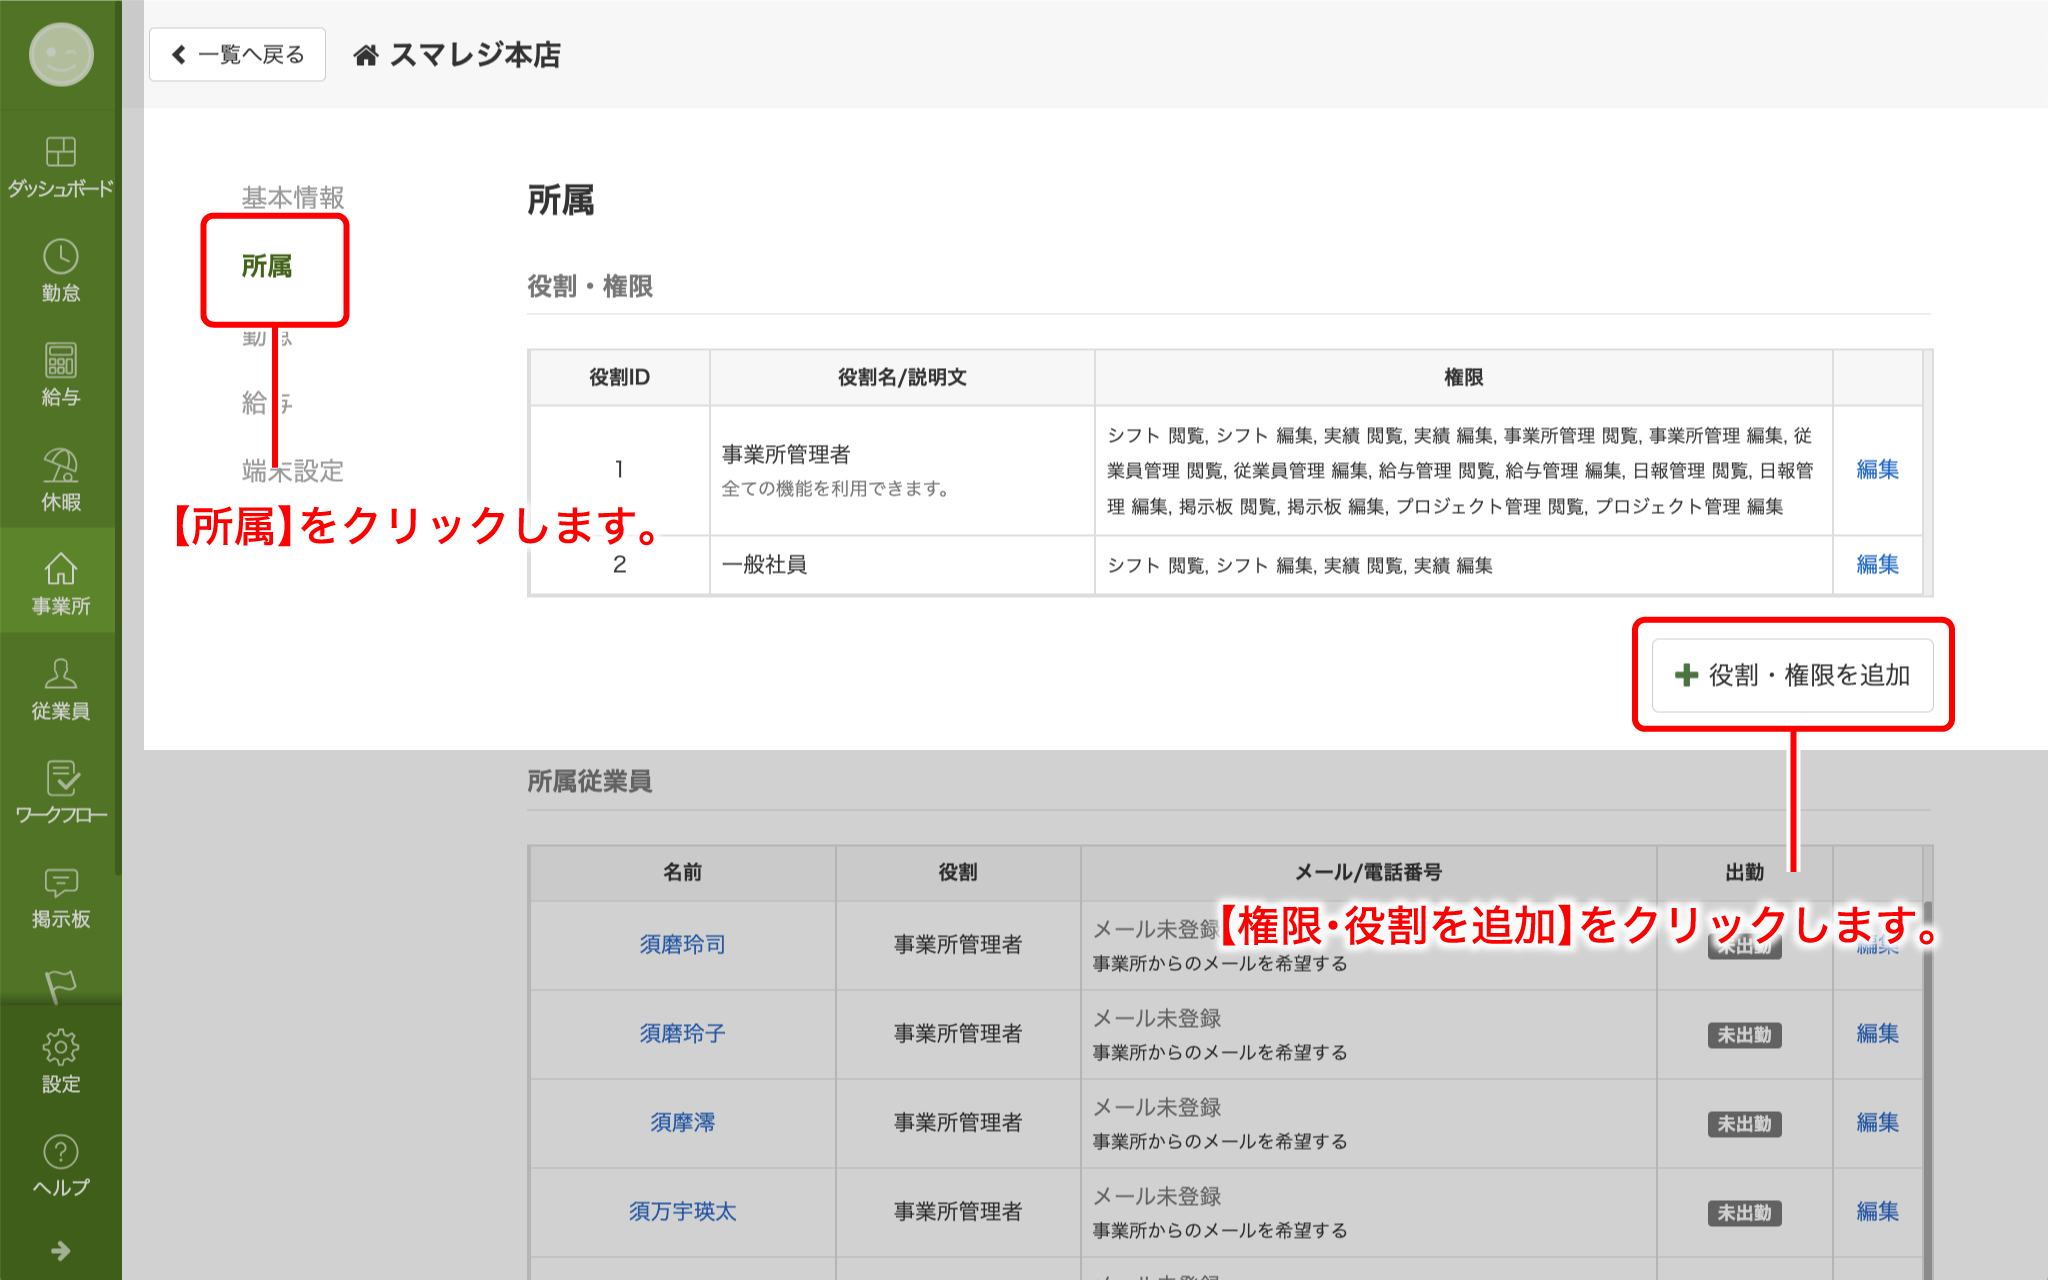This screenshot has height=1280, width=2048.
Task: Click the 役割ID column header
Action: click(x=619, y=377)
